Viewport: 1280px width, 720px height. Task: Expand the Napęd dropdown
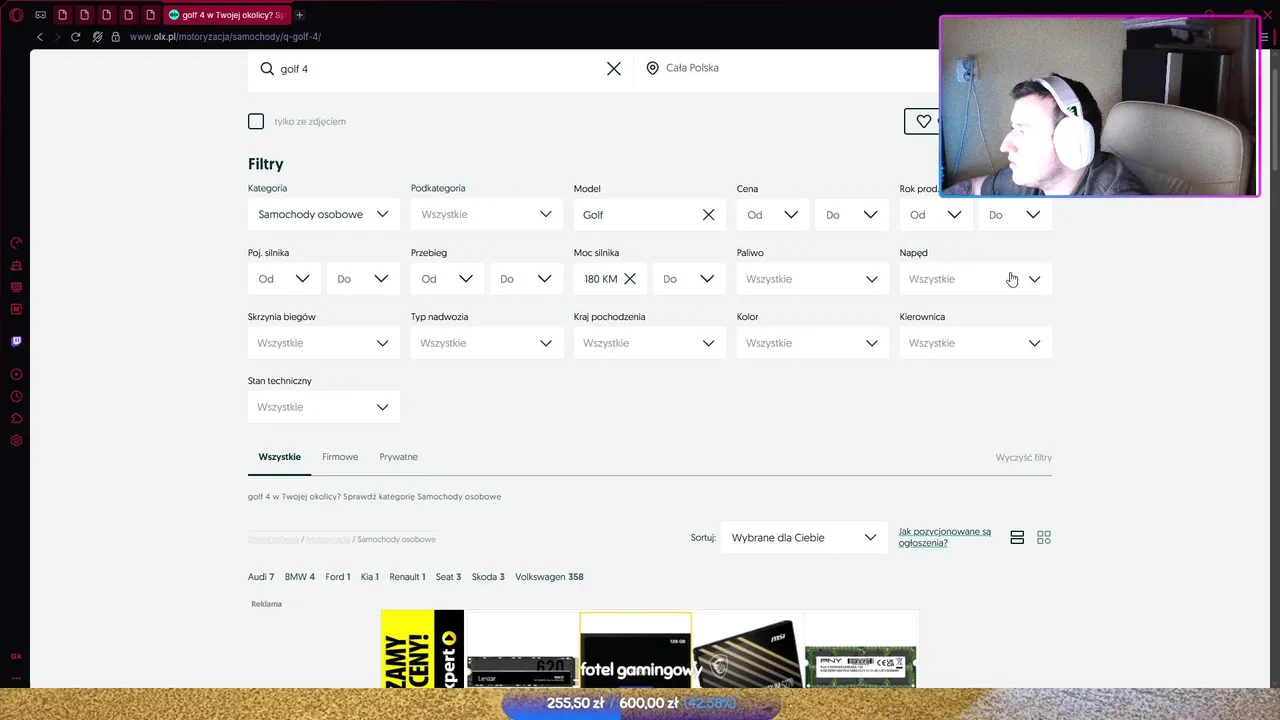point(976,278)
